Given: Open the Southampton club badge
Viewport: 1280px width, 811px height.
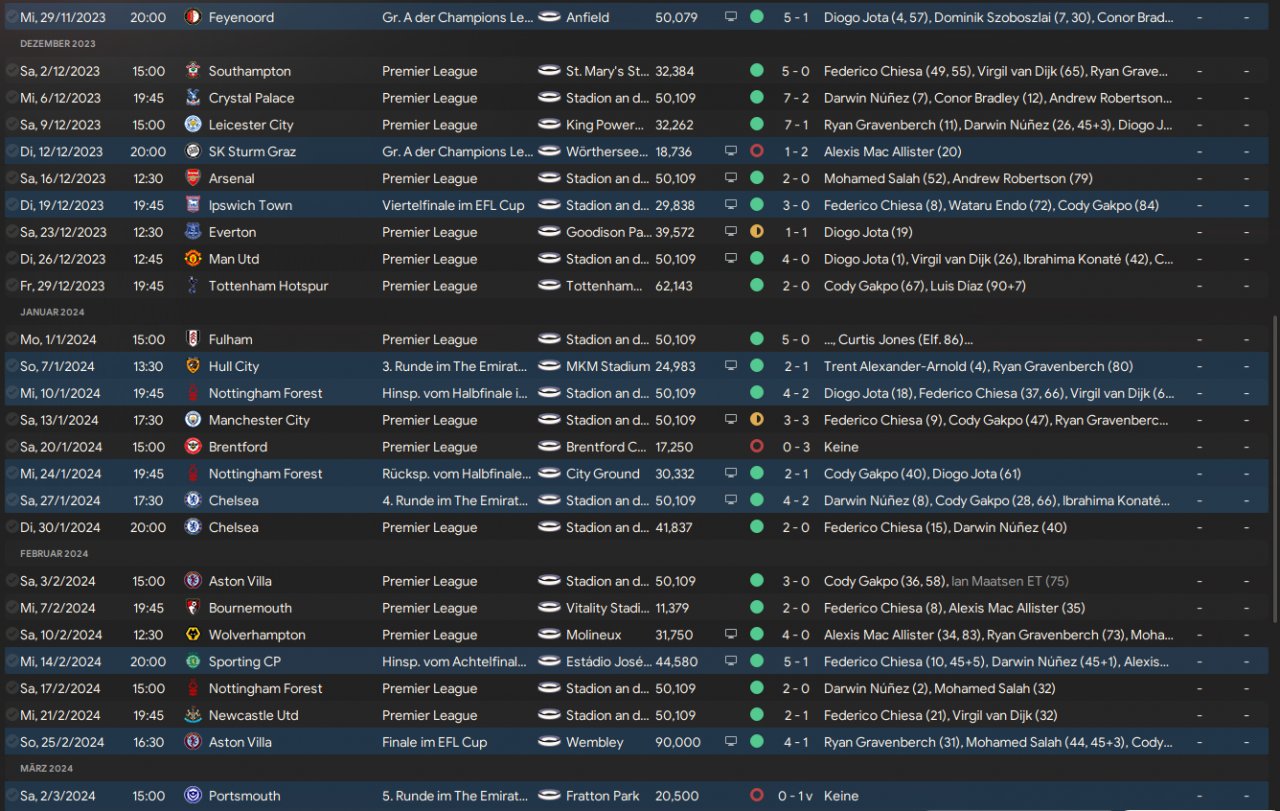Looking at the screenshot, I should 193,71.
